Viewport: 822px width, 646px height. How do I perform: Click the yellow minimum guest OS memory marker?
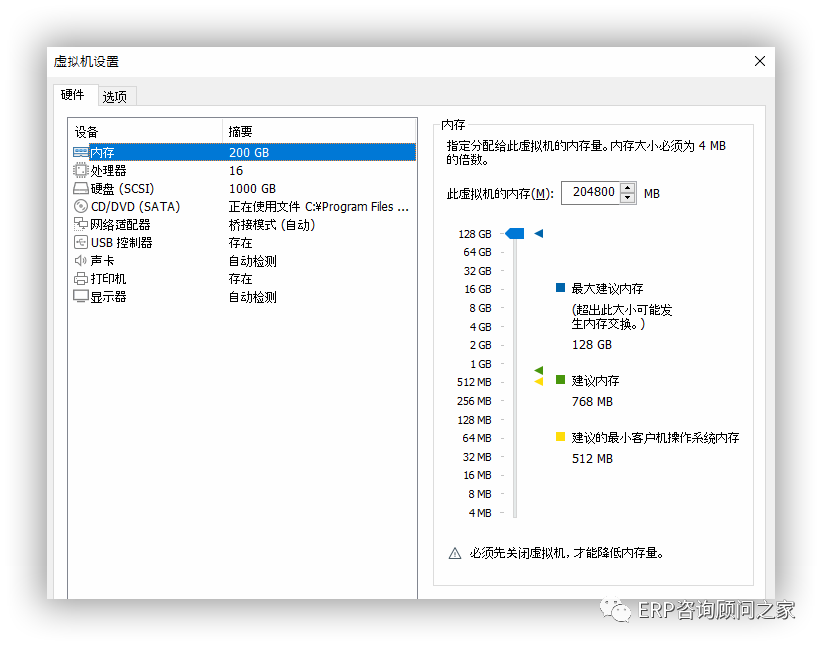click(538, 381)
